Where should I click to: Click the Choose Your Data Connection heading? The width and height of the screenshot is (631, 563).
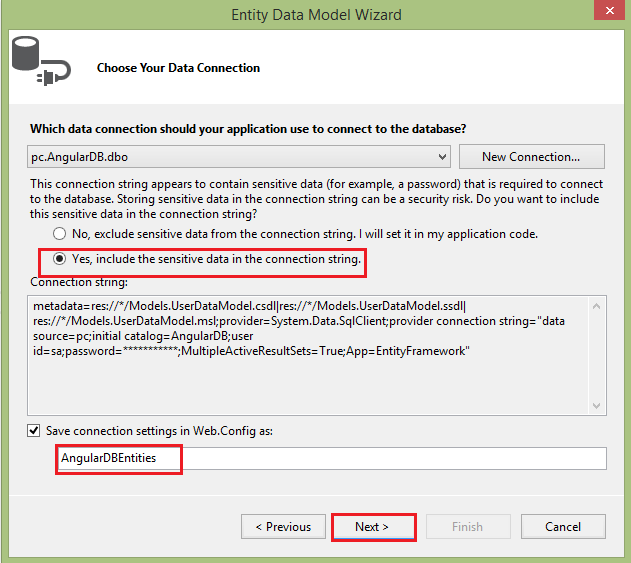click(178, 68)
